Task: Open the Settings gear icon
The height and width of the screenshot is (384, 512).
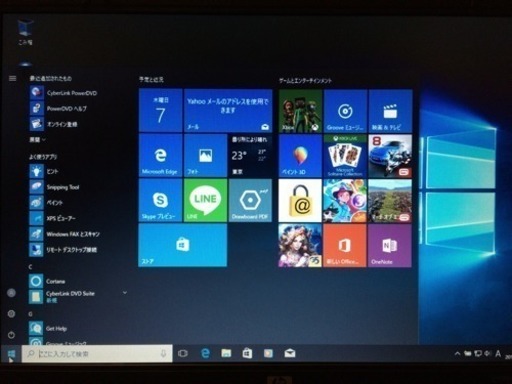Action: point(11,314)
